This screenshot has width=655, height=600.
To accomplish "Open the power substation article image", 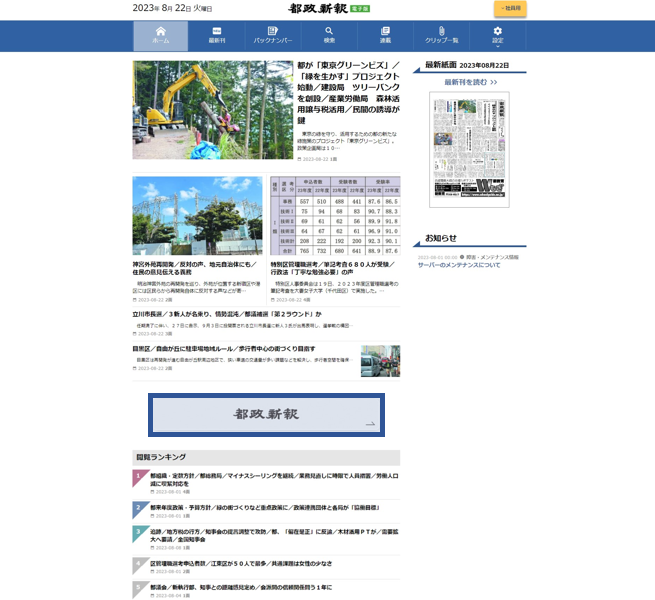I will [197, 216].
